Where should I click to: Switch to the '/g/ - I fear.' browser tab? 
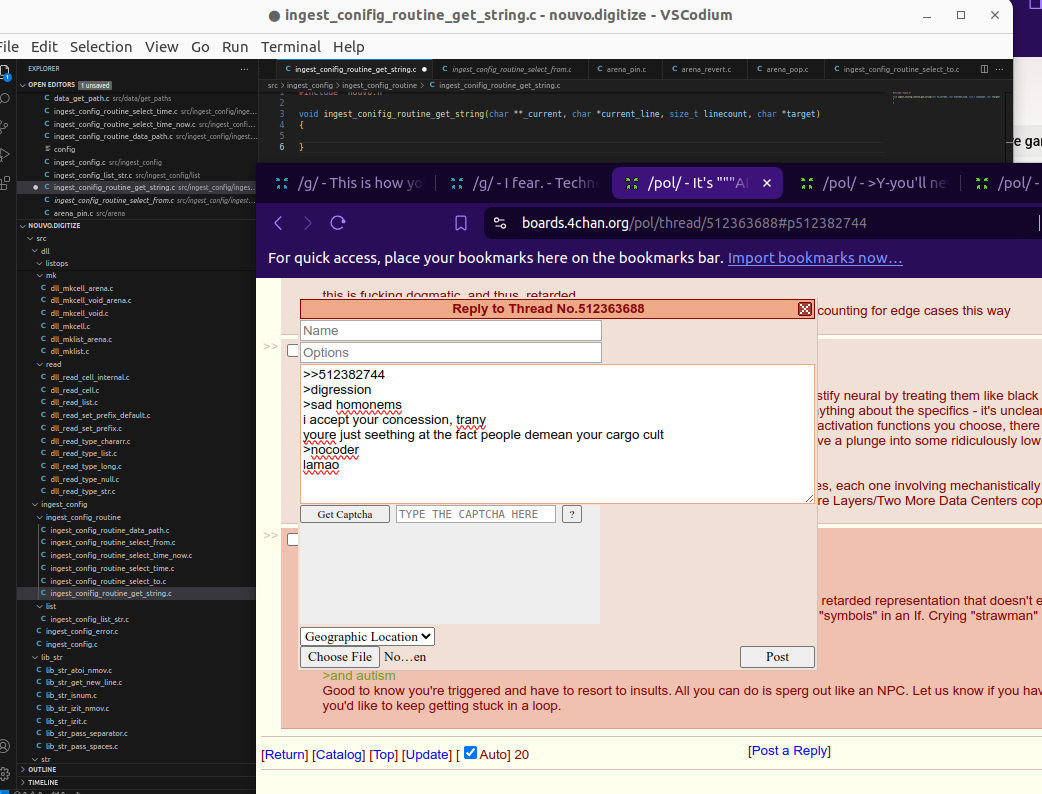524,183
